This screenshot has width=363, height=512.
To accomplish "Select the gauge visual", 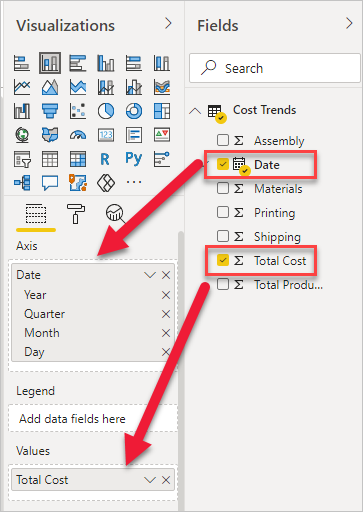I will click(78, 135).
